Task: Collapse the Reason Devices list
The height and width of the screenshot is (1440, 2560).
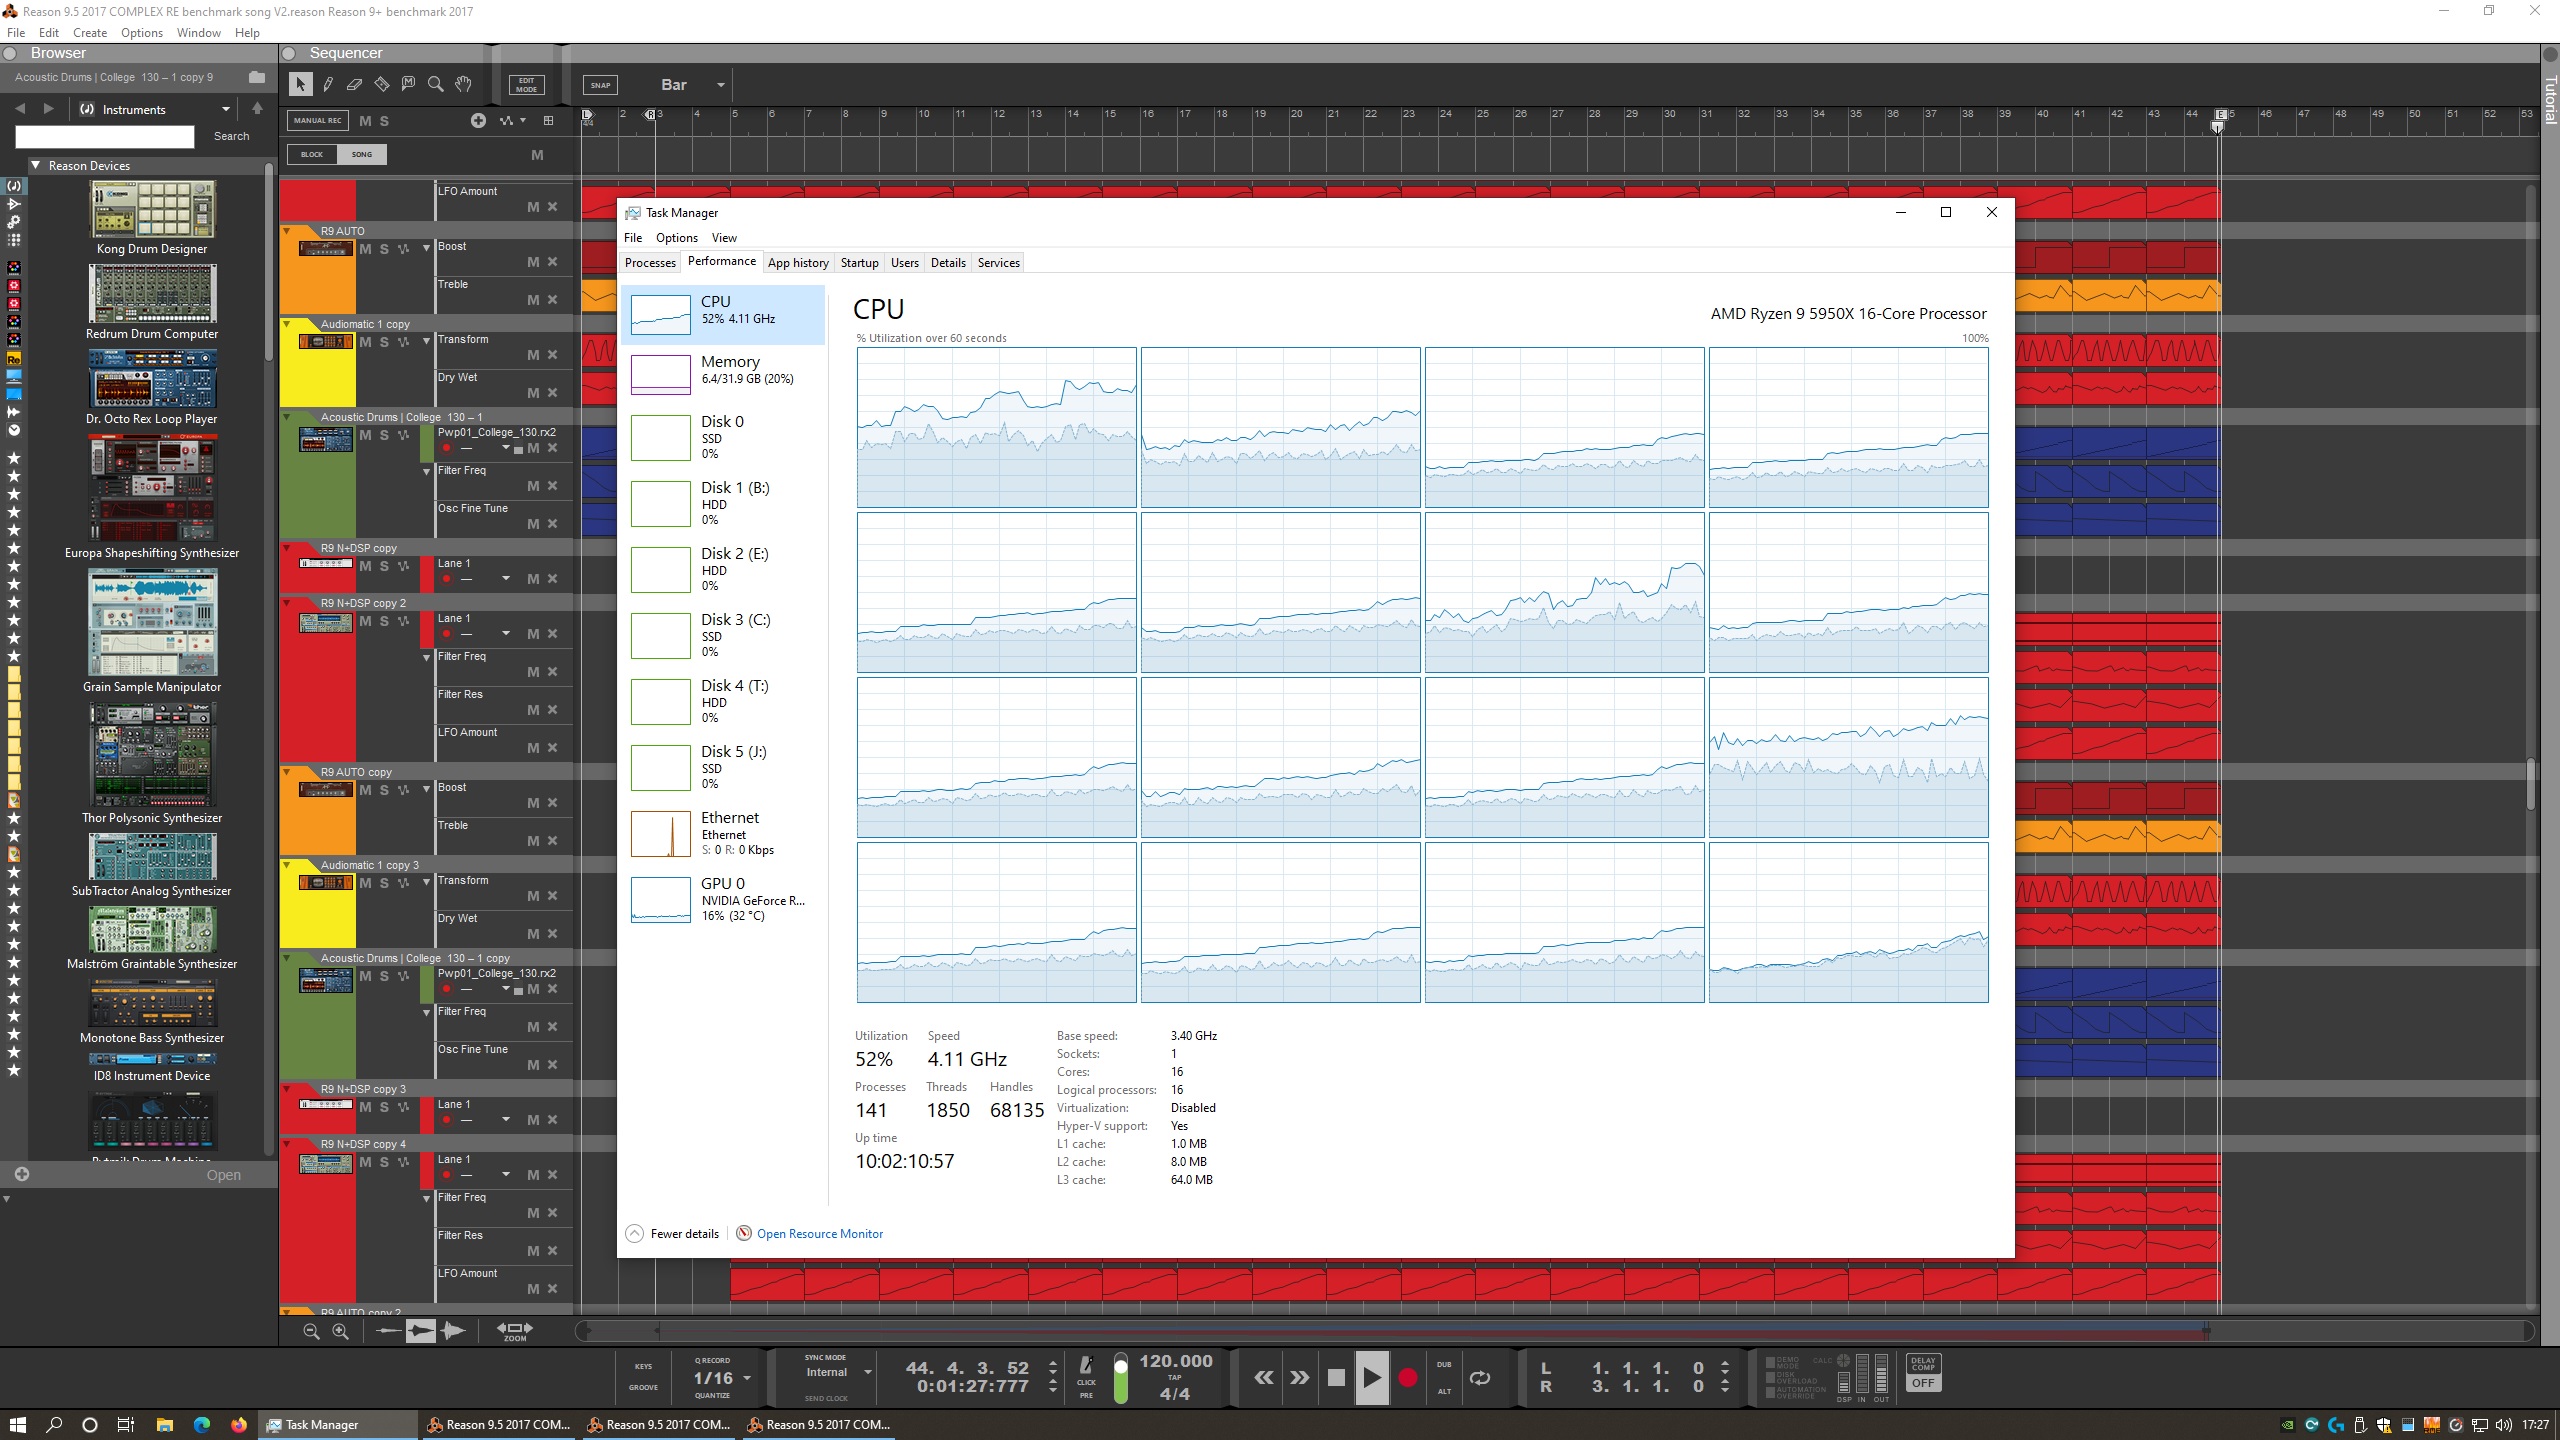Action: [36, 165]
